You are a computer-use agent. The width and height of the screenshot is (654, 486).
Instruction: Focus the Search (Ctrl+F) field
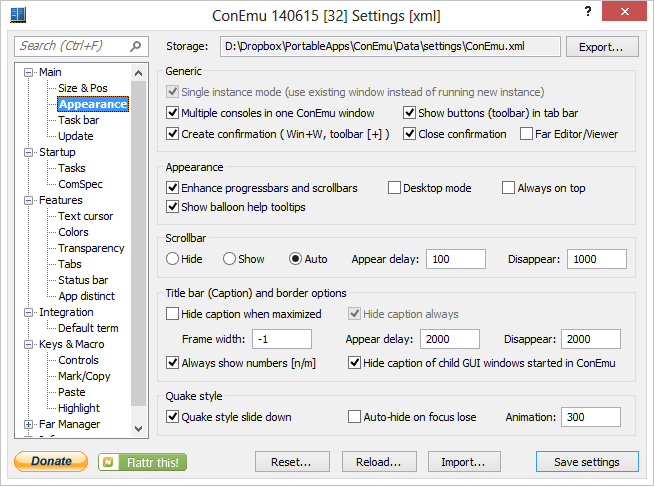pyautogui.click(x=81, y=46)
